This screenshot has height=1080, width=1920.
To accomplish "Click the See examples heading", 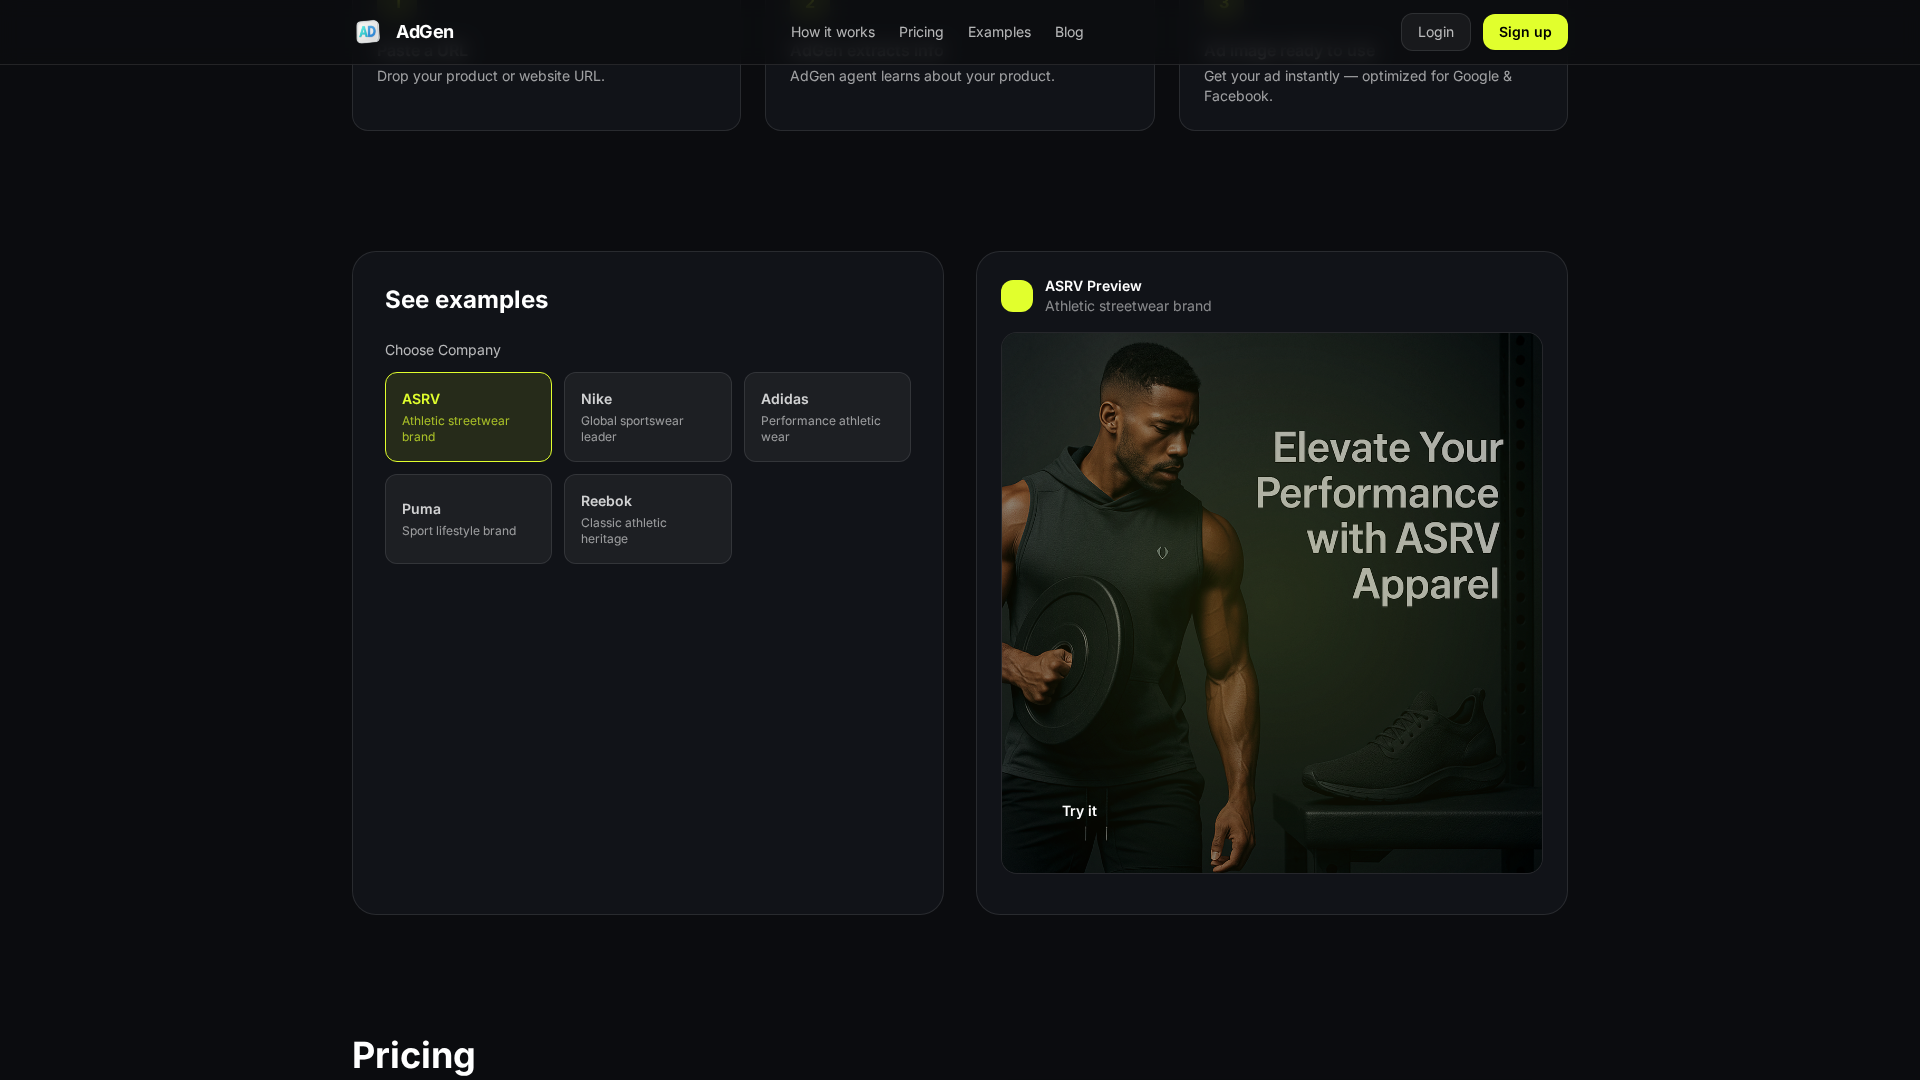I will tap(466, 300).
